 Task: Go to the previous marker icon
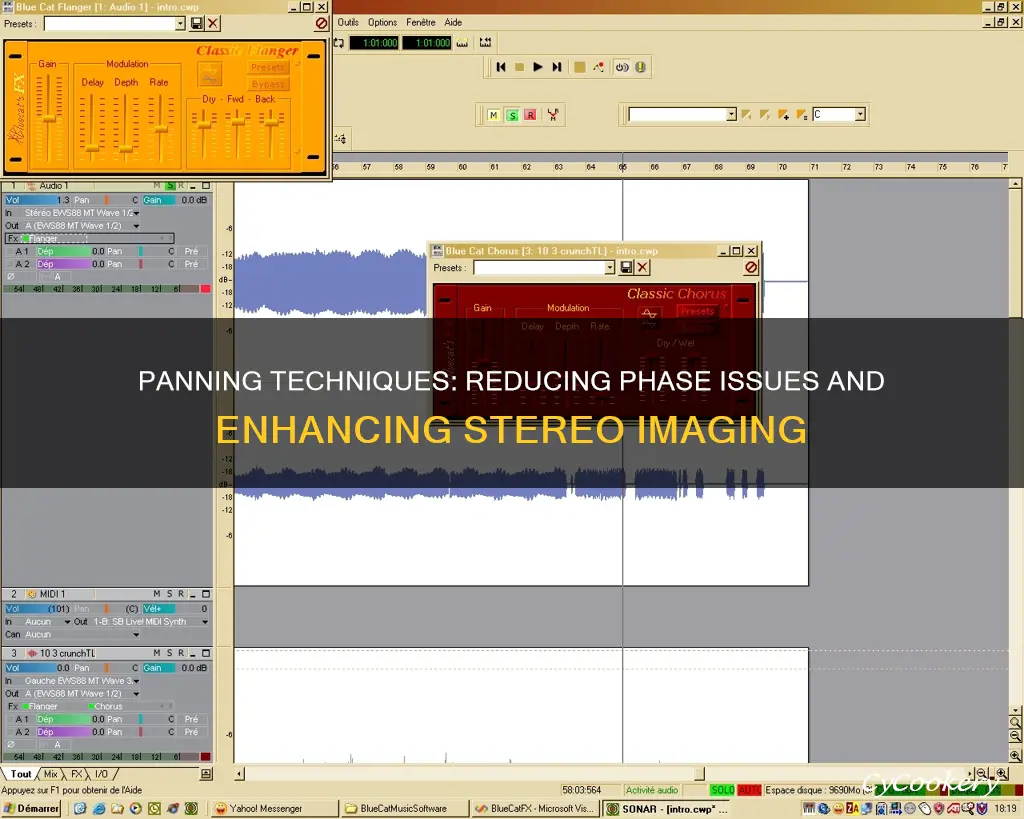click(746, 115)
